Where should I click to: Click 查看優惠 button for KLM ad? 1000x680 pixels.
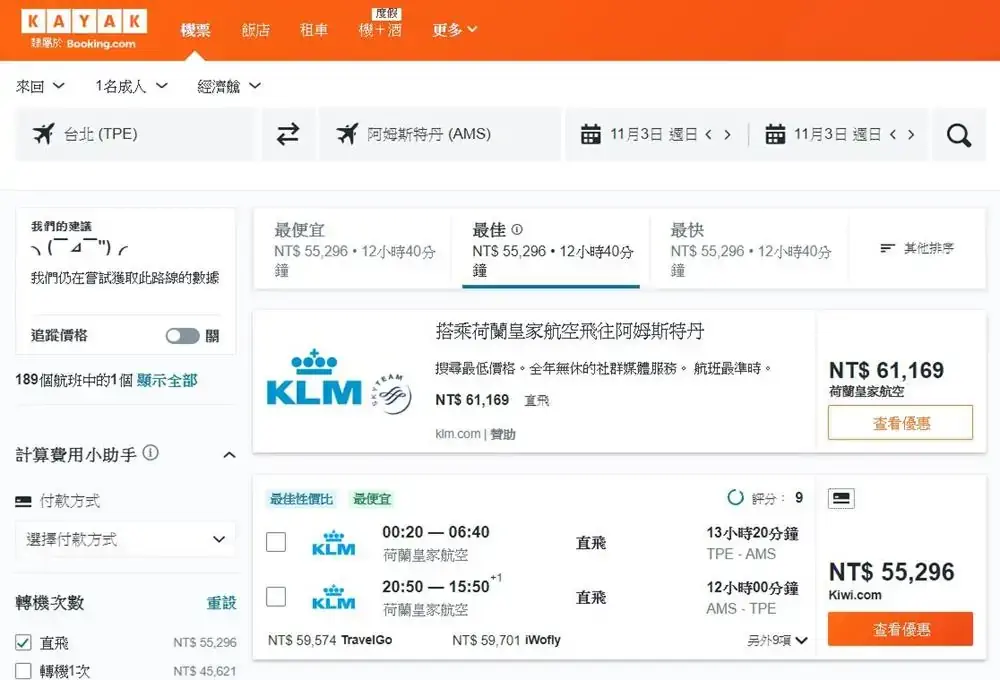pos(901,423)
